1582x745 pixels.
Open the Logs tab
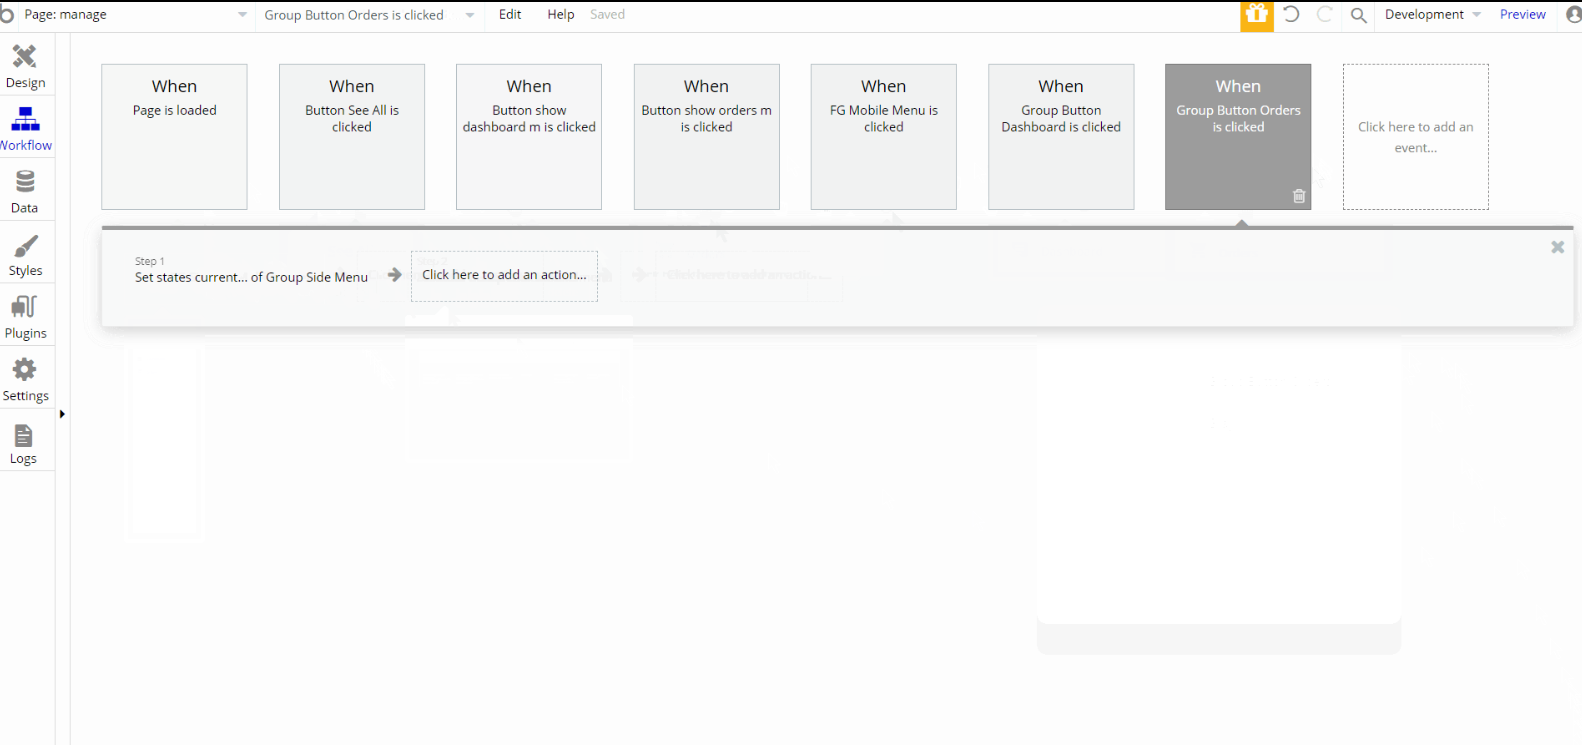tap(25, 443)
